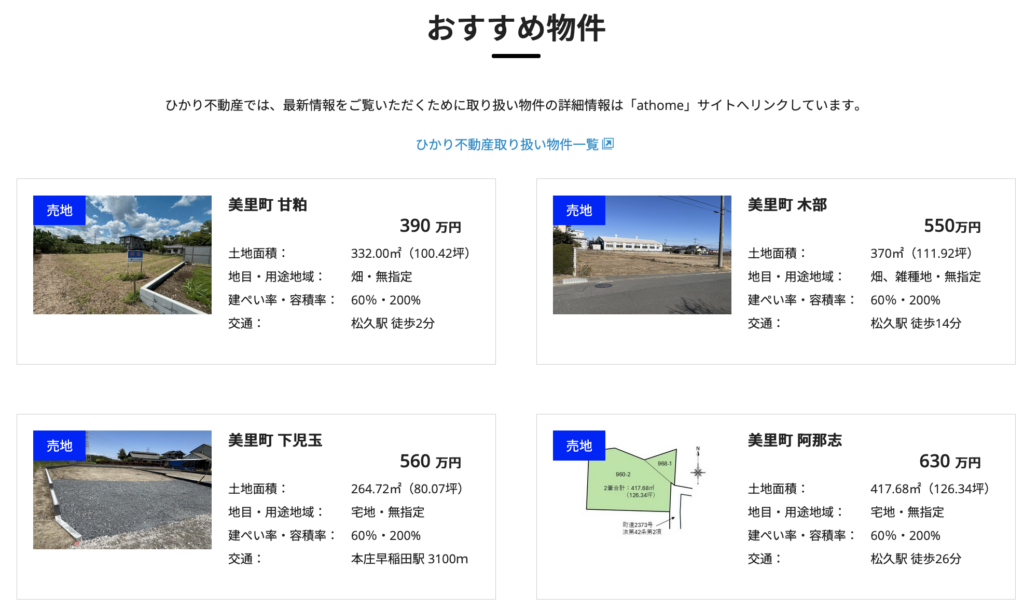Select the 美里町 甘粕 listing title
The height and width of the screenshot is (611, 1024).
[x=267, y=205]
